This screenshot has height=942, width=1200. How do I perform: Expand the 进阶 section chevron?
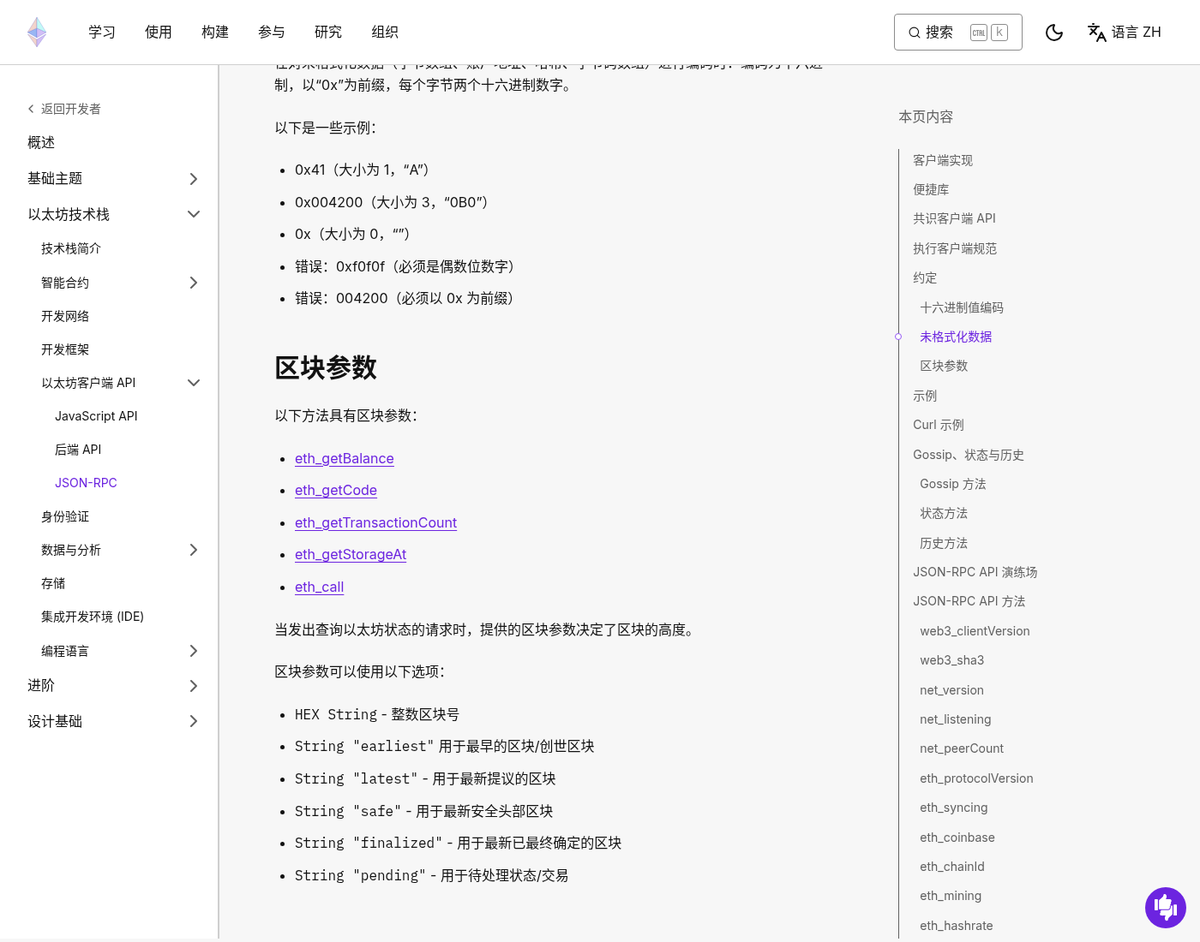[x=194, y=686]
